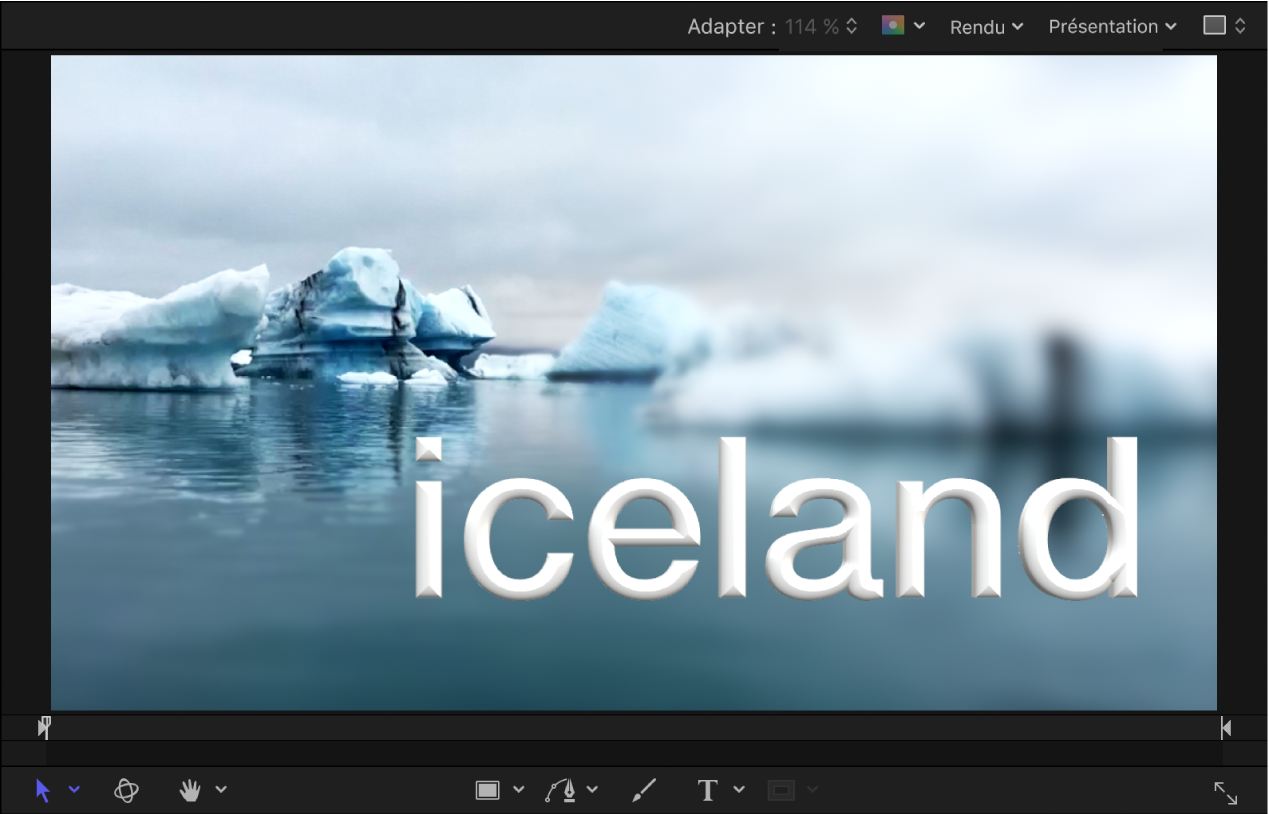Pick the Pan hand tool

(x=190, y=791)
